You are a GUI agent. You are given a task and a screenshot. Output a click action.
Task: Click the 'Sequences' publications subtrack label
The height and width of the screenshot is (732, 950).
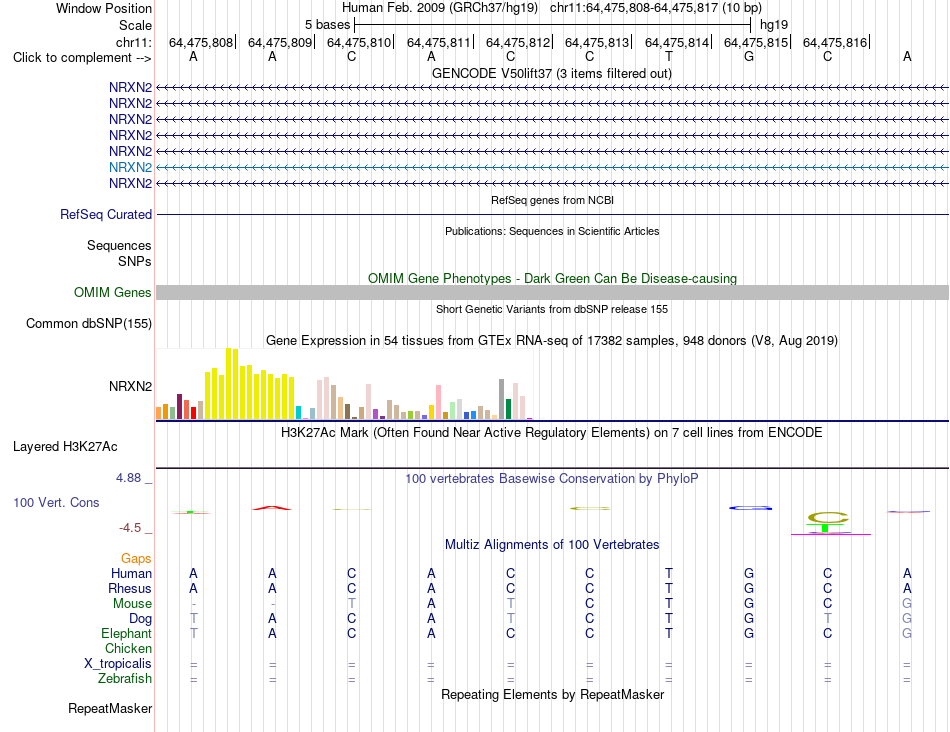[x=119, y=245]
